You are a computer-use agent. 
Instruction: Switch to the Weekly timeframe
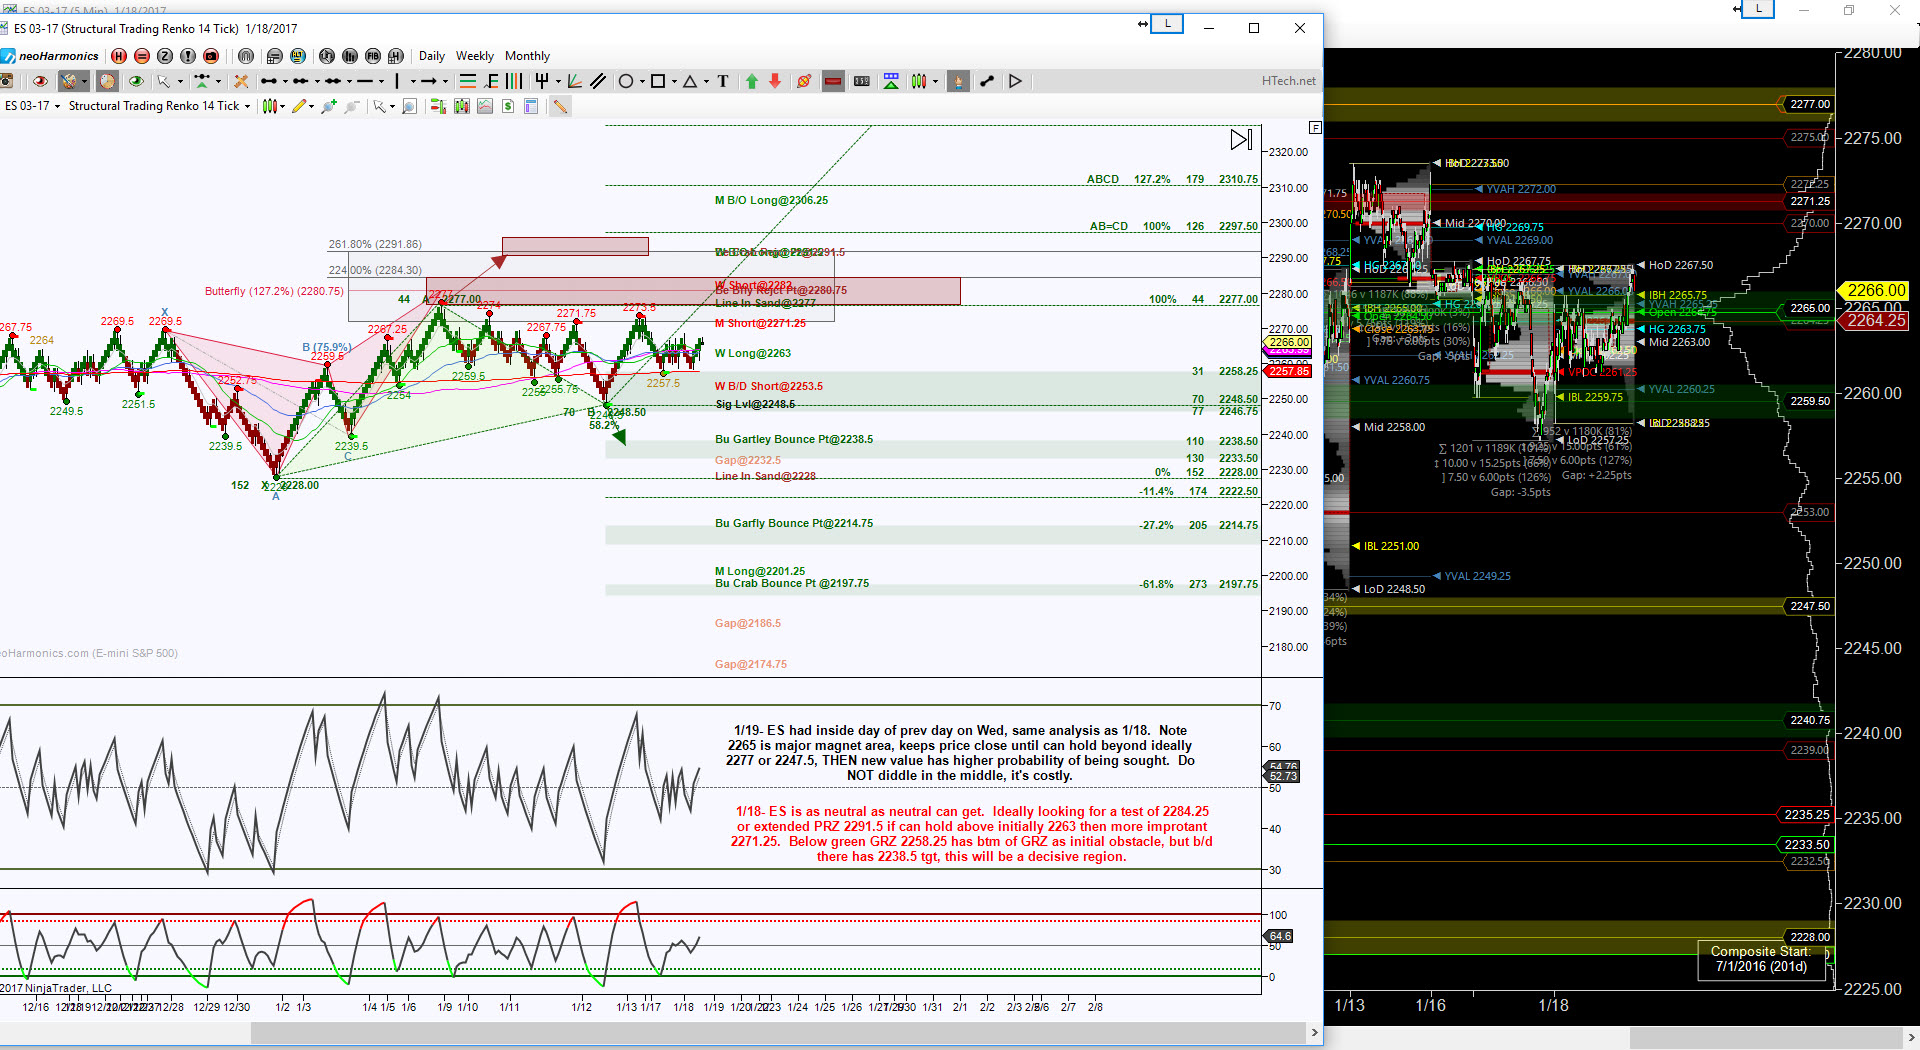click(x=474, y=56)
